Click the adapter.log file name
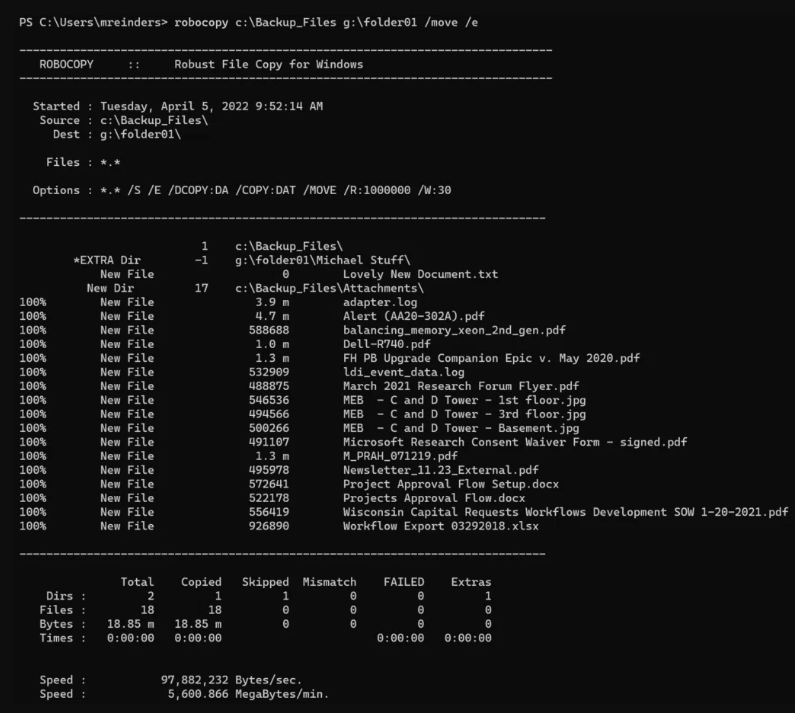The width and height of the screenshot is (795, 713). point(380,302)
